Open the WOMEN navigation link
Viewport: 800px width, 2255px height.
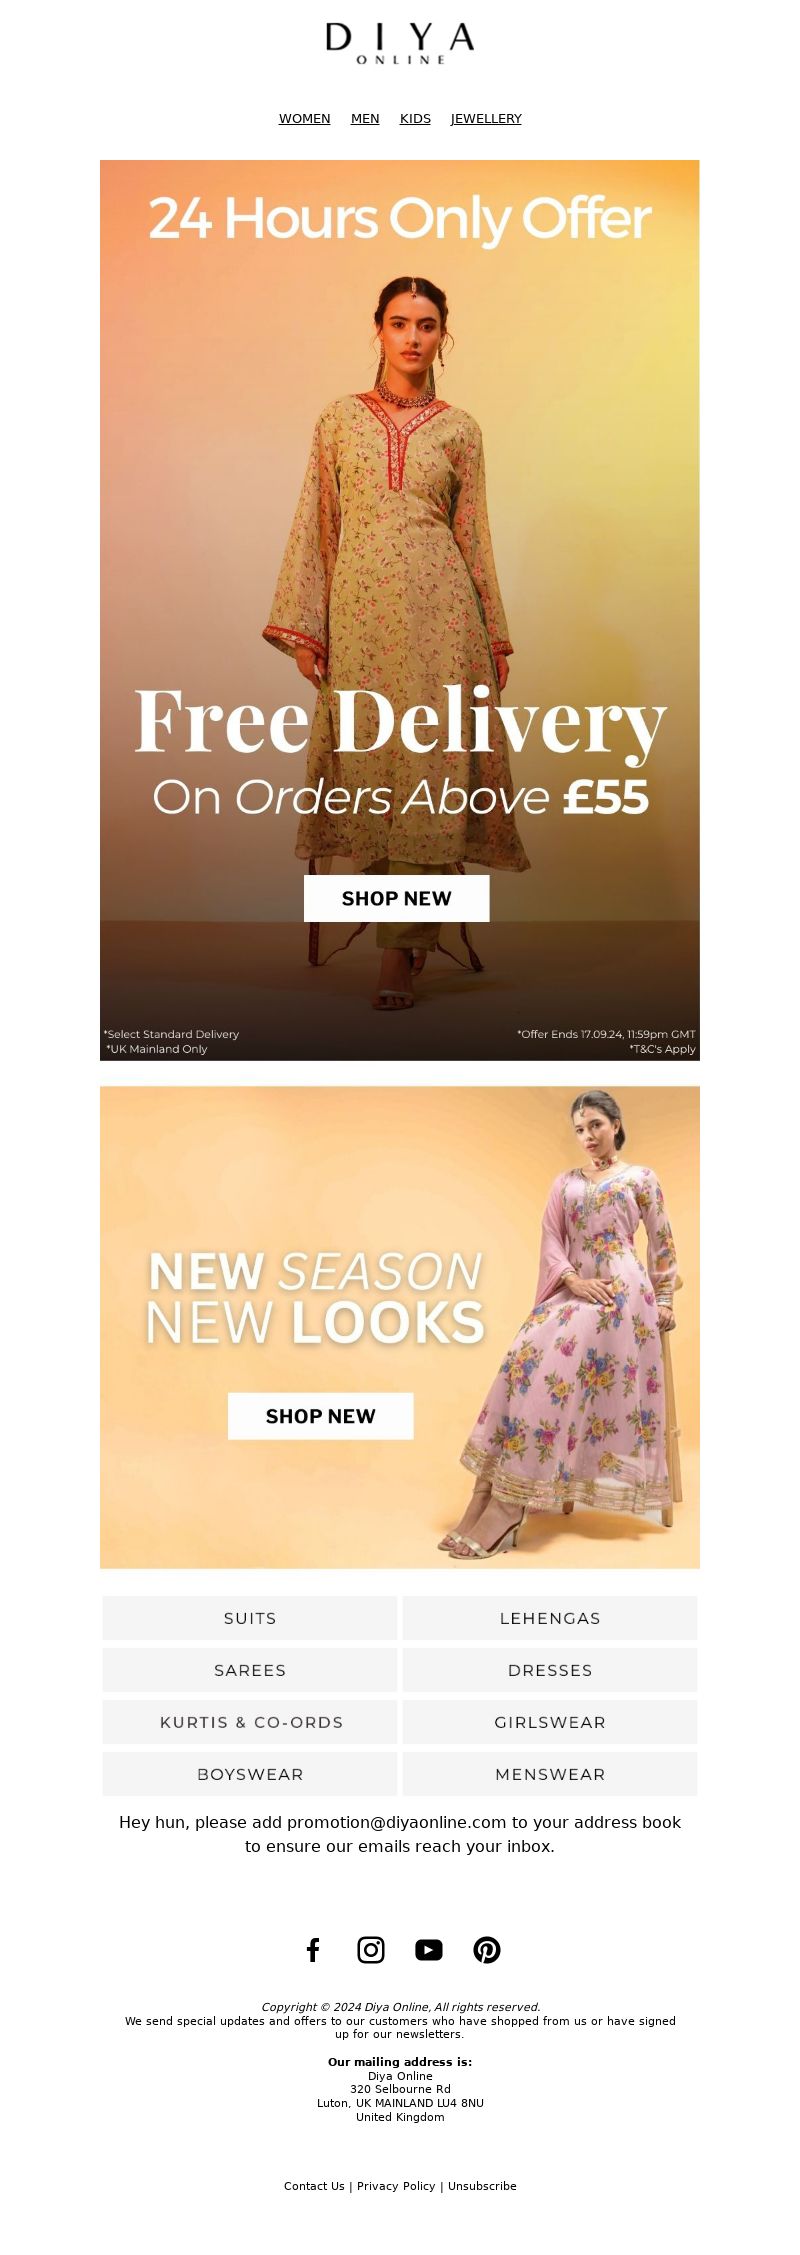point(304,118)
